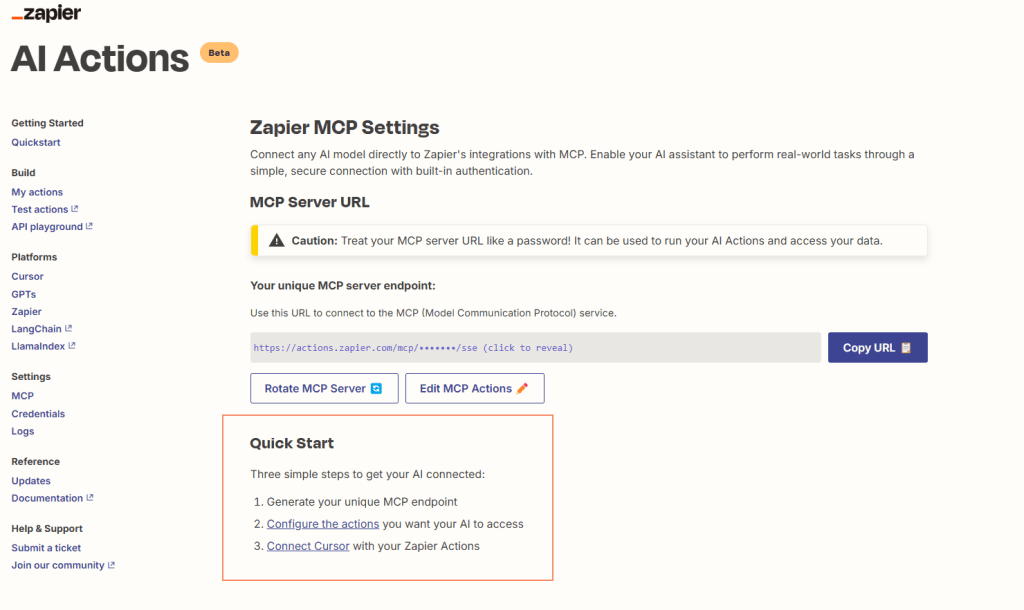This screenshot has height=610, width=1024.
Task: Go to My actions
Action: tap(37, 192)
